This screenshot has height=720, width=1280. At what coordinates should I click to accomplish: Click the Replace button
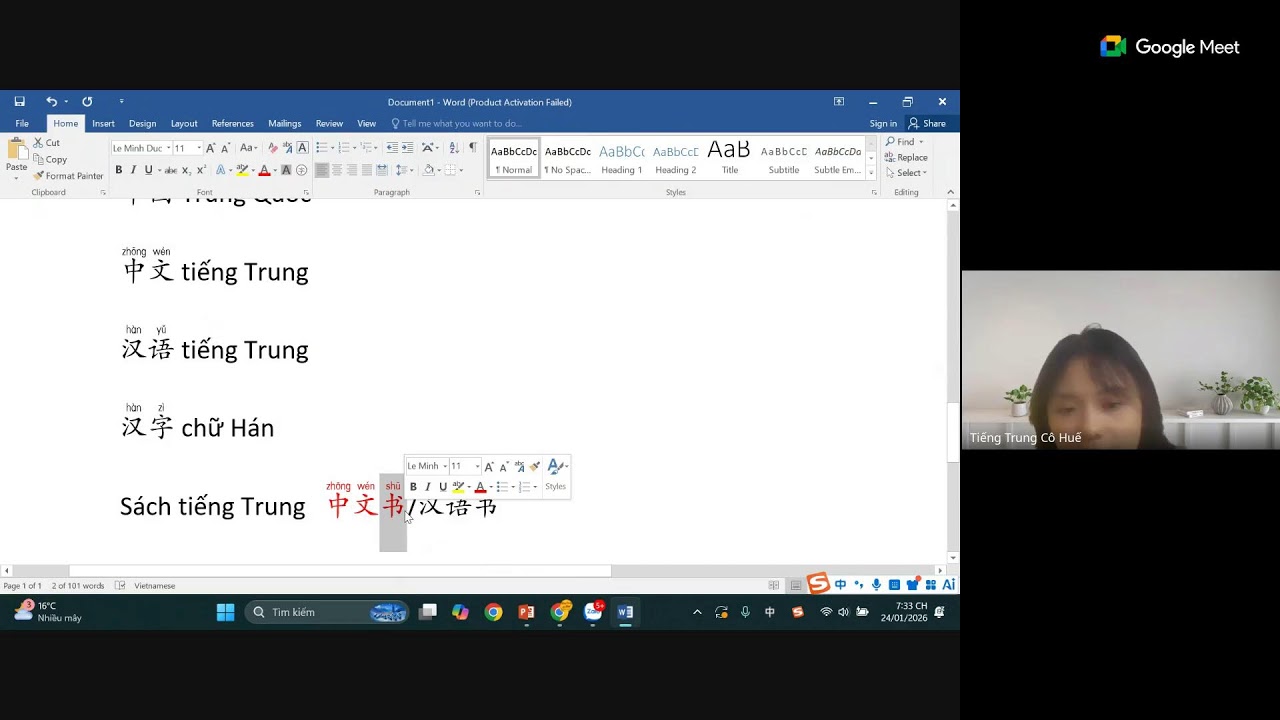coord(907,157)
